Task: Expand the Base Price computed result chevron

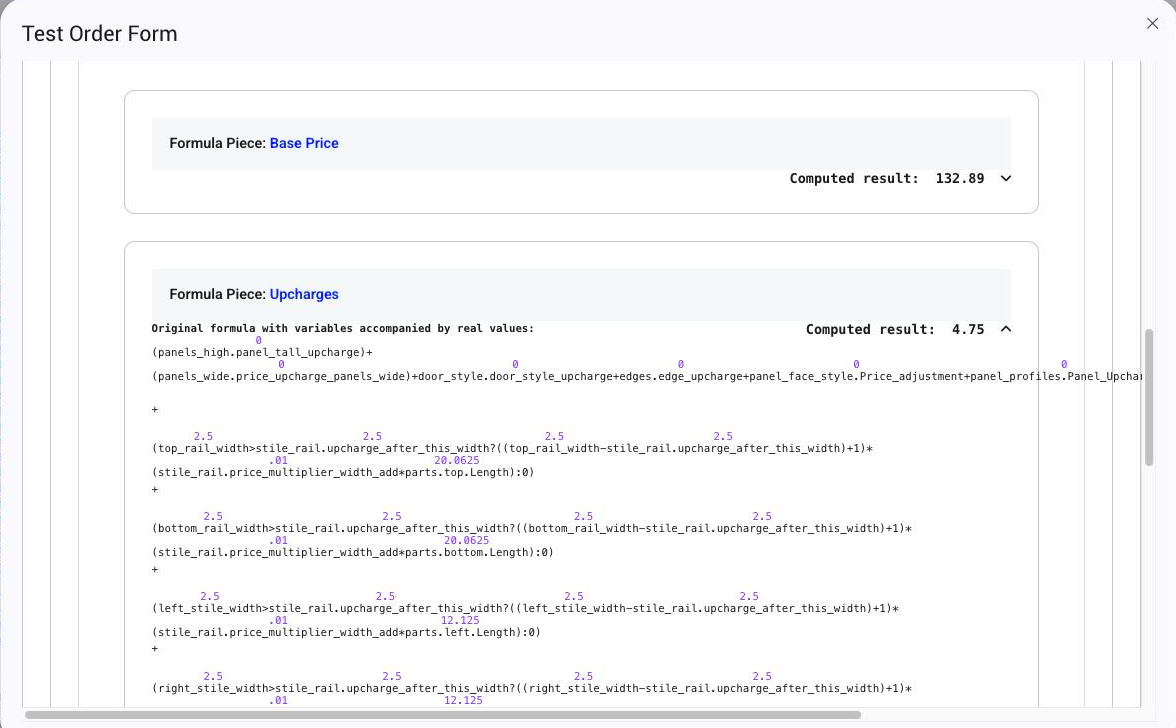Action: pyautogui.click(x=1006, y=178)
